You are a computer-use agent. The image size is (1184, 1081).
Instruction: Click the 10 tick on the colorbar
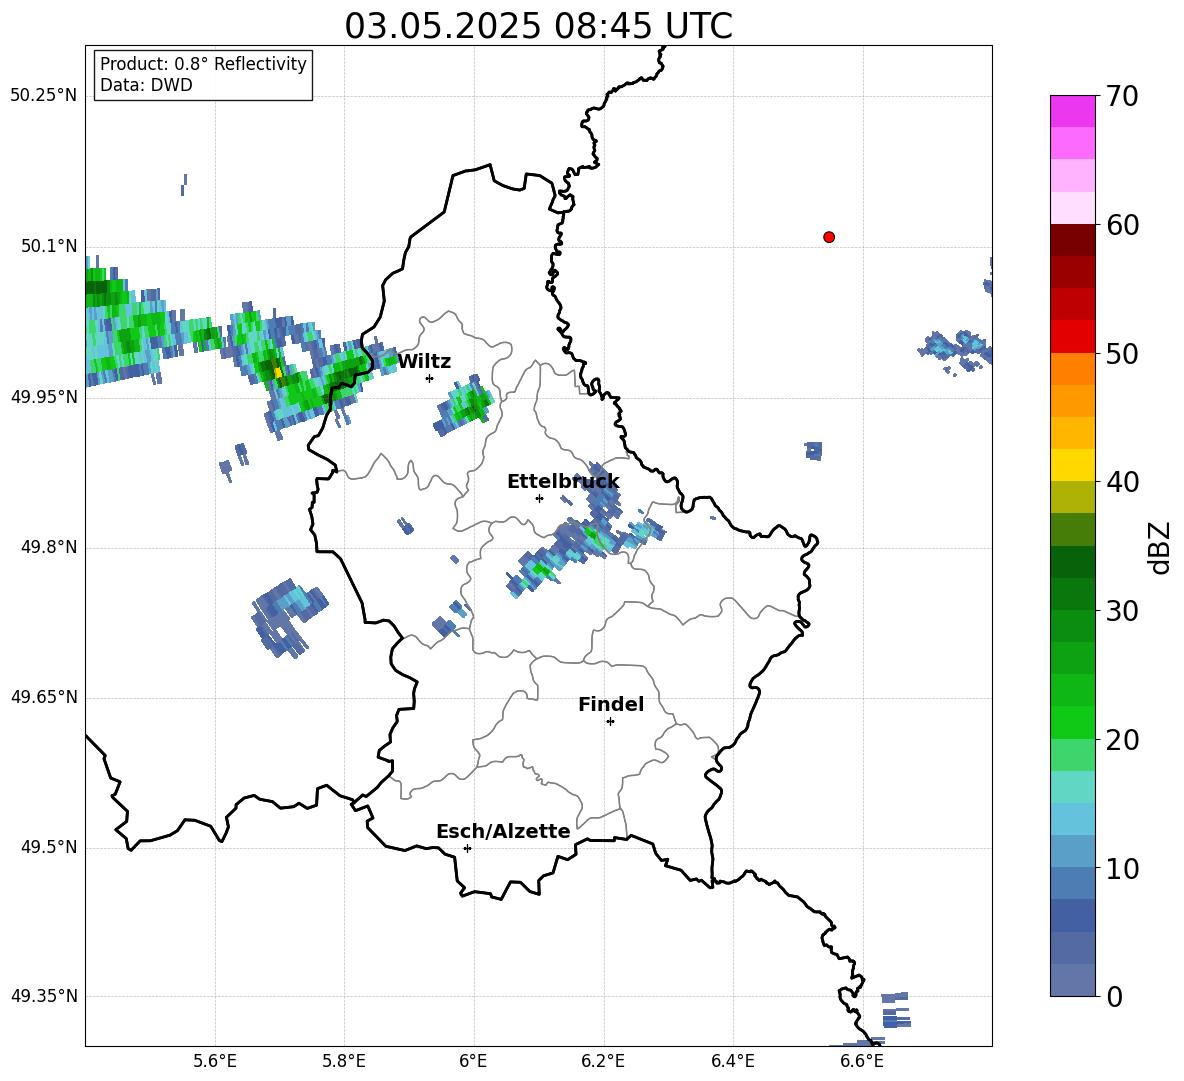coord(1122,868)
